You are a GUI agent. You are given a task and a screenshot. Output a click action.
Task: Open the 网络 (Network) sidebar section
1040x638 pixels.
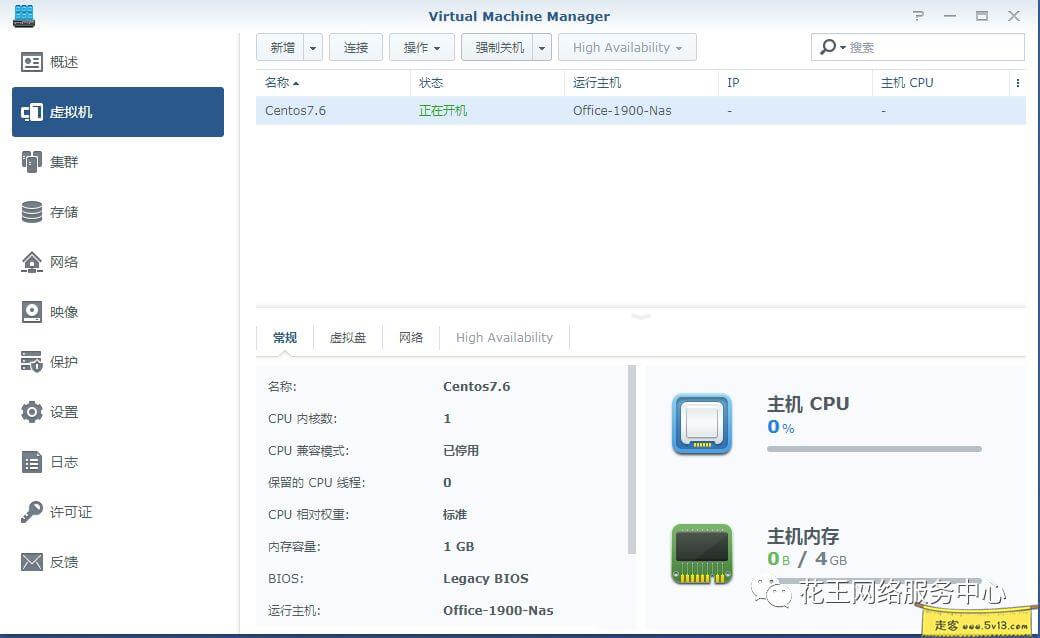[63, 261]
